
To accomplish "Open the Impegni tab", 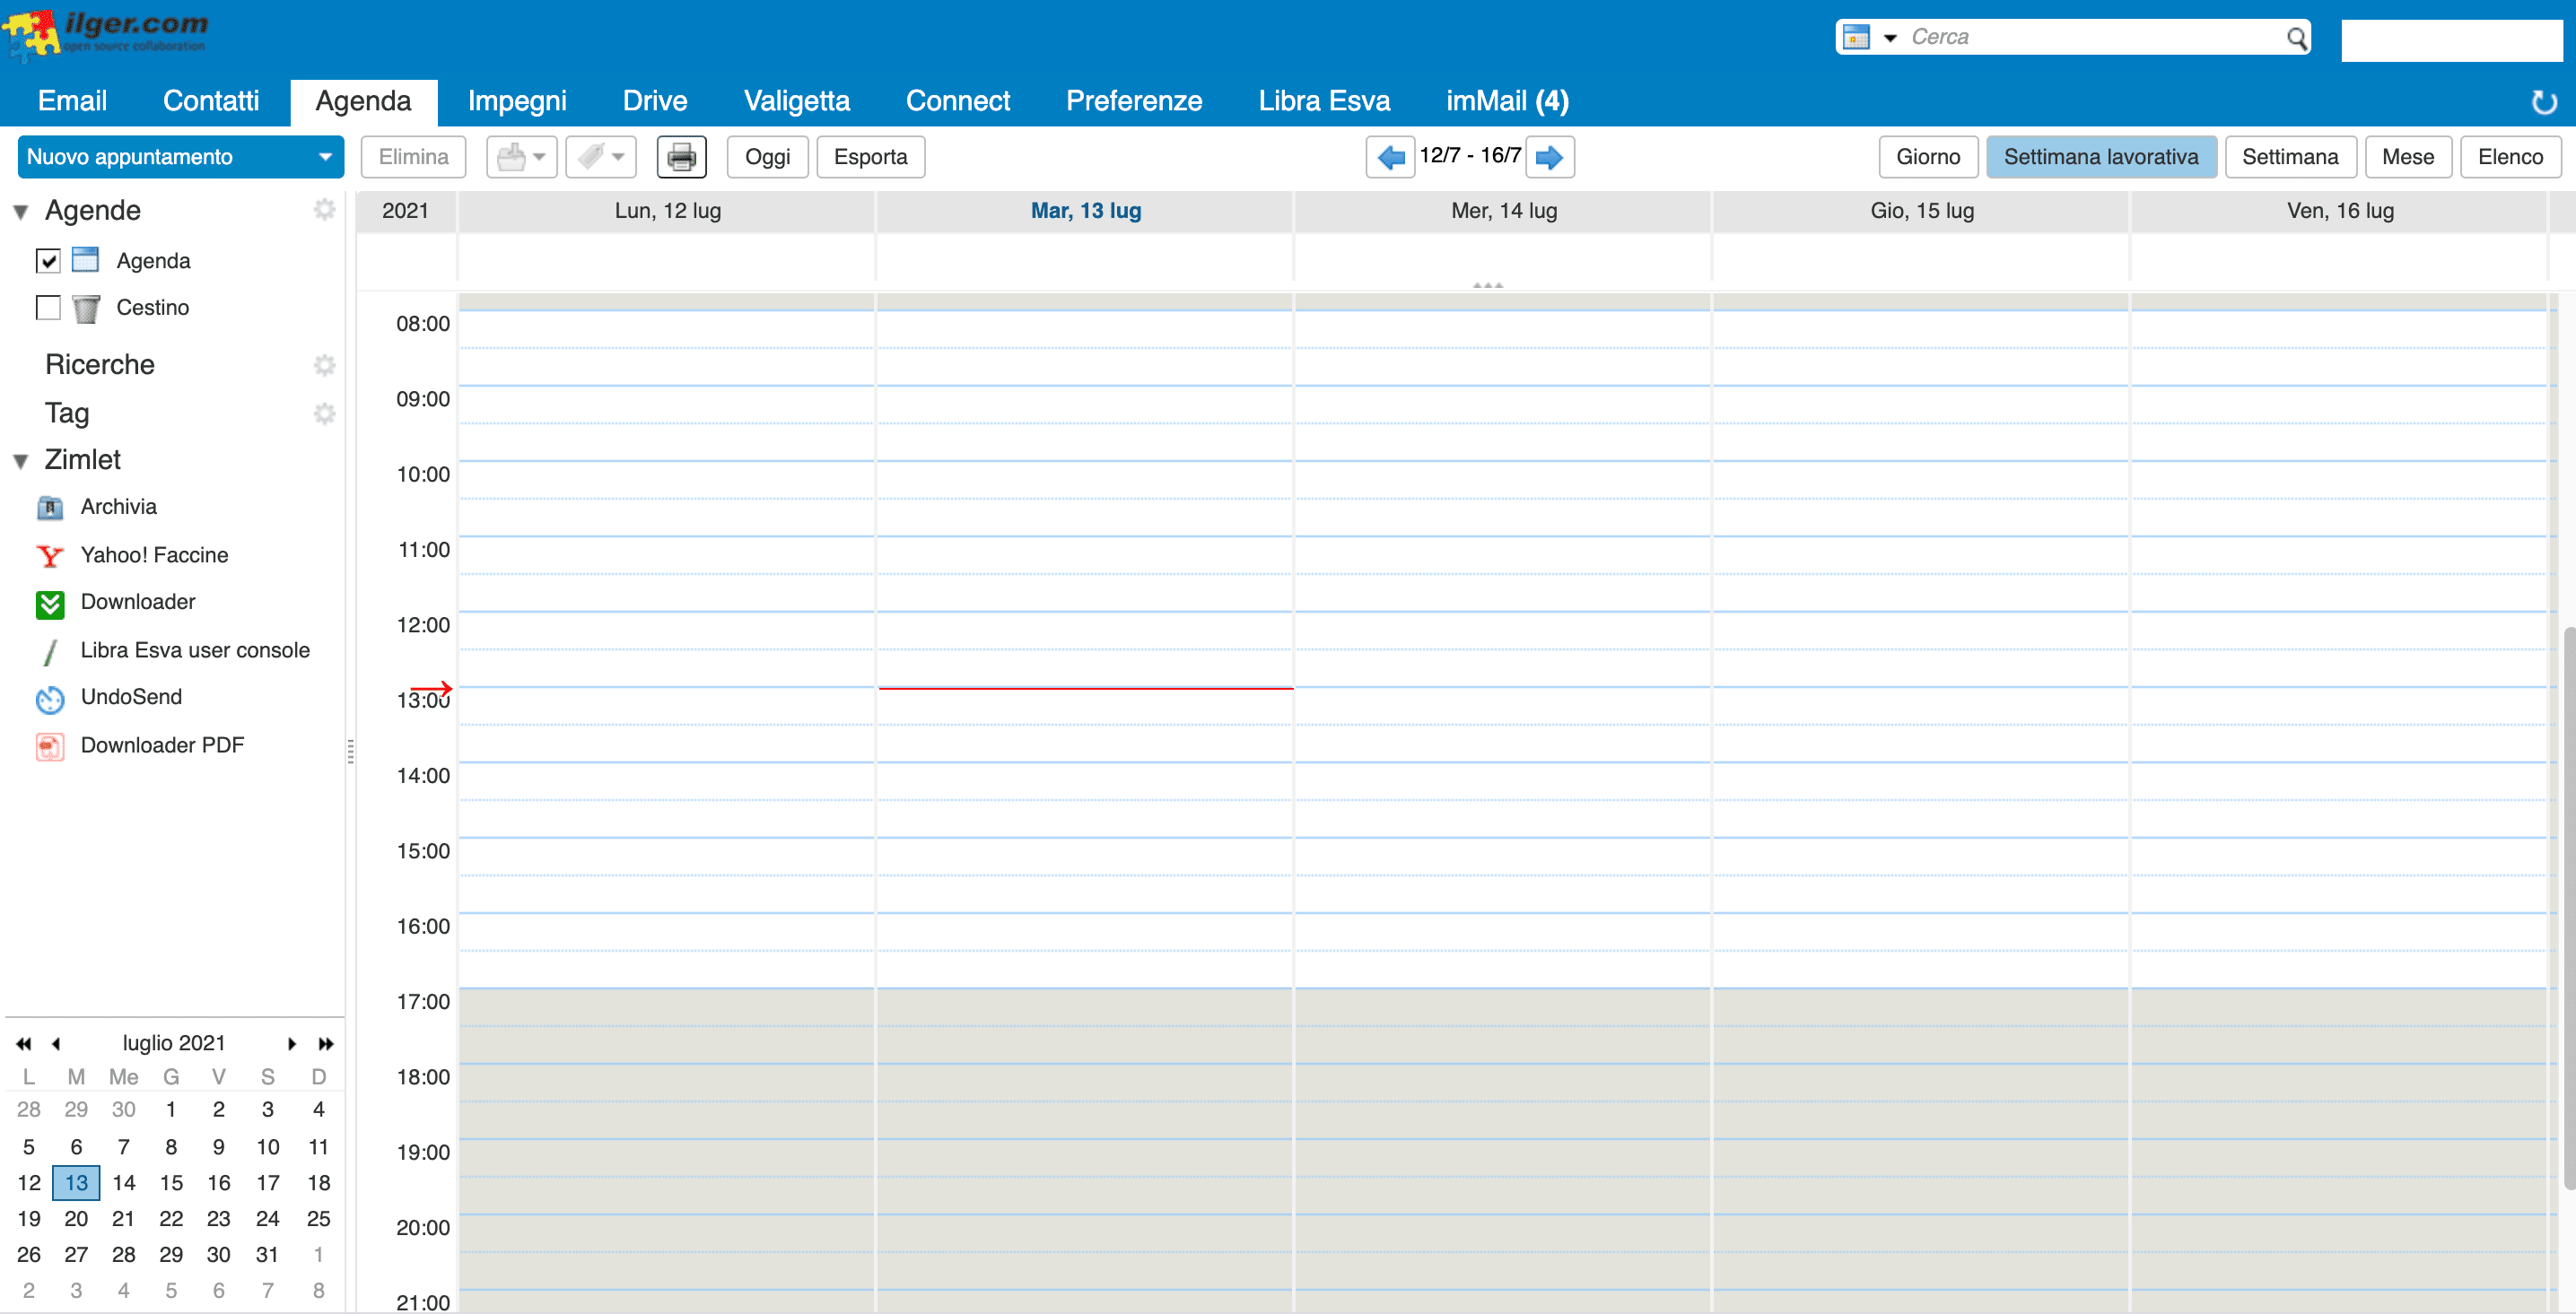I will click(517, 101).
